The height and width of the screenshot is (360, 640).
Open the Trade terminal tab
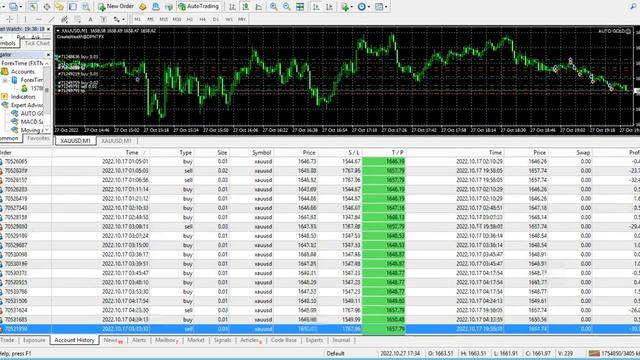pos(7,340)
